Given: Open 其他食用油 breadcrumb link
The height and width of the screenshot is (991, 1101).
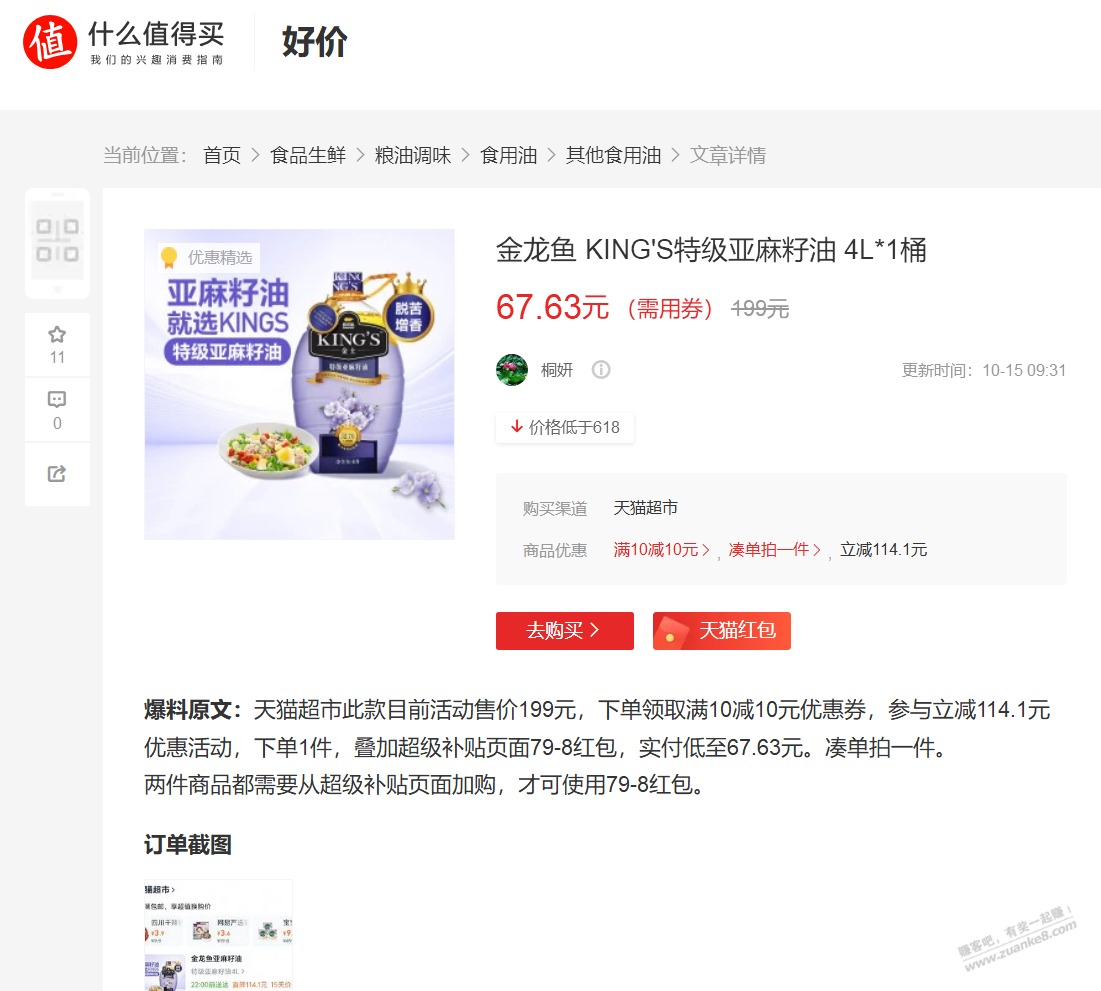Looking at the screenshot, I should [x=614, y=155].
